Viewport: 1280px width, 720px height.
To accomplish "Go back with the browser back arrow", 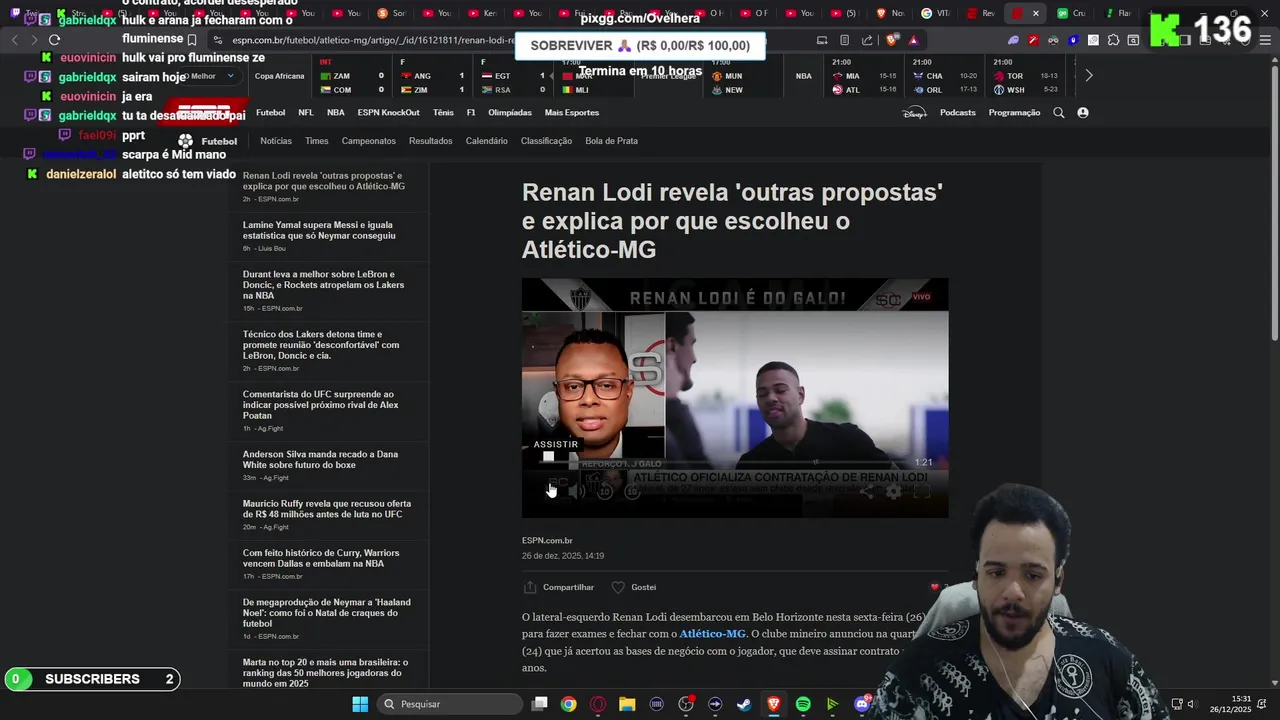I will 15,40.
